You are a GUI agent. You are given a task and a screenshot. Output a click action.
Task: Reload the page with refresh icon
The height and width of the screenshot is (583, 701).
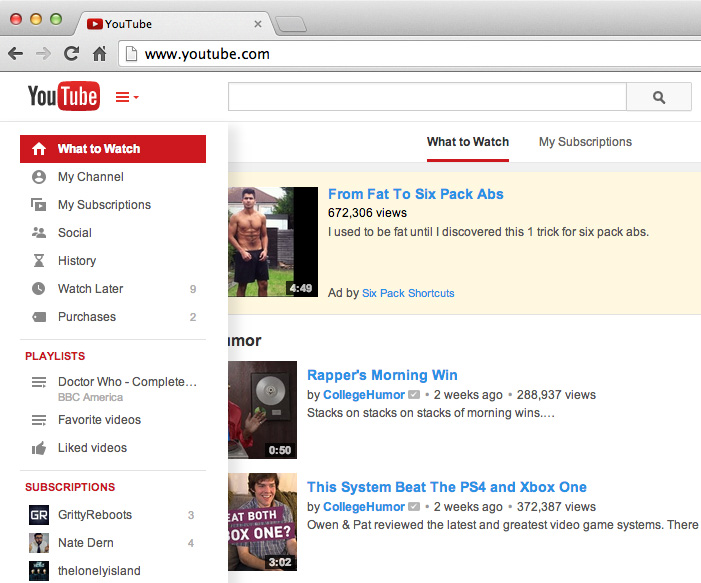(72, 54)
